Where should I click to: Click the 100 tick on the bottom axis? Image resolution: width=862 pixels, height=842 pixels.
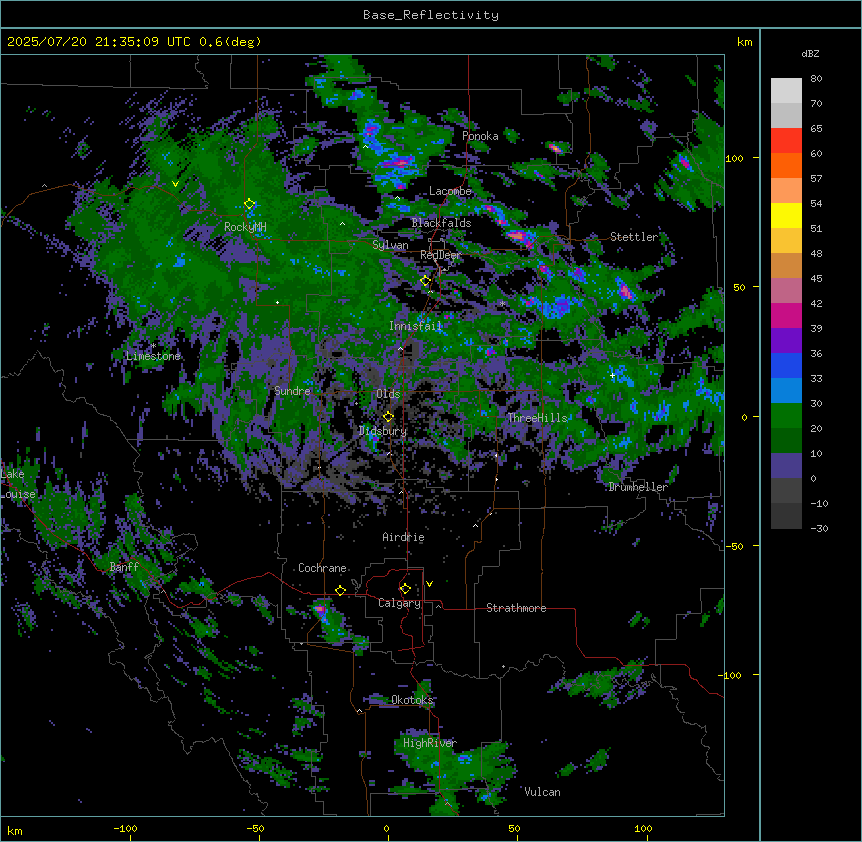coord(643,828)
